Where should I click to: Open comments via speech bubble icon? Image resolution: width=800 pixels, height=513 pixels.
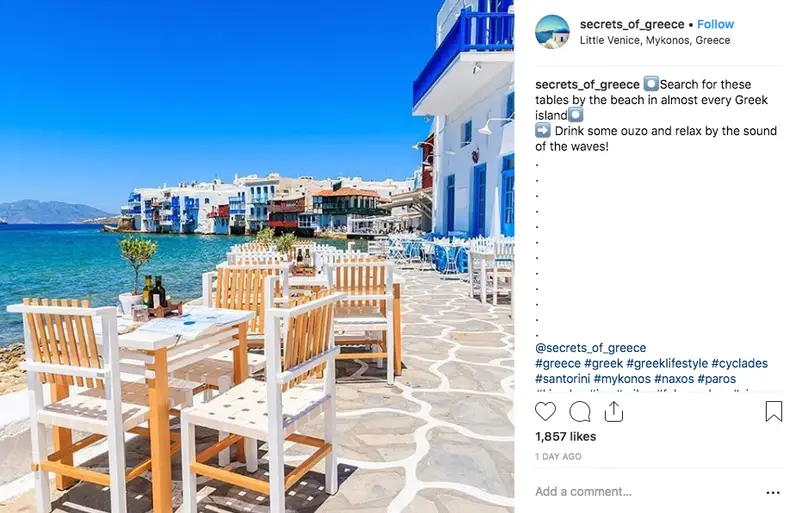coord(580,411)
